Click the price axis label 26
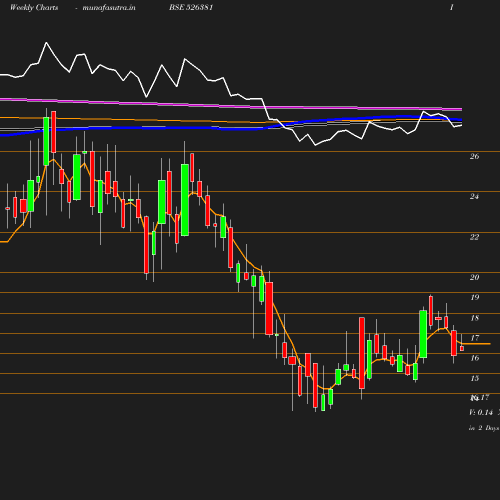Screen dimensions: 500x500 point(474,156)
